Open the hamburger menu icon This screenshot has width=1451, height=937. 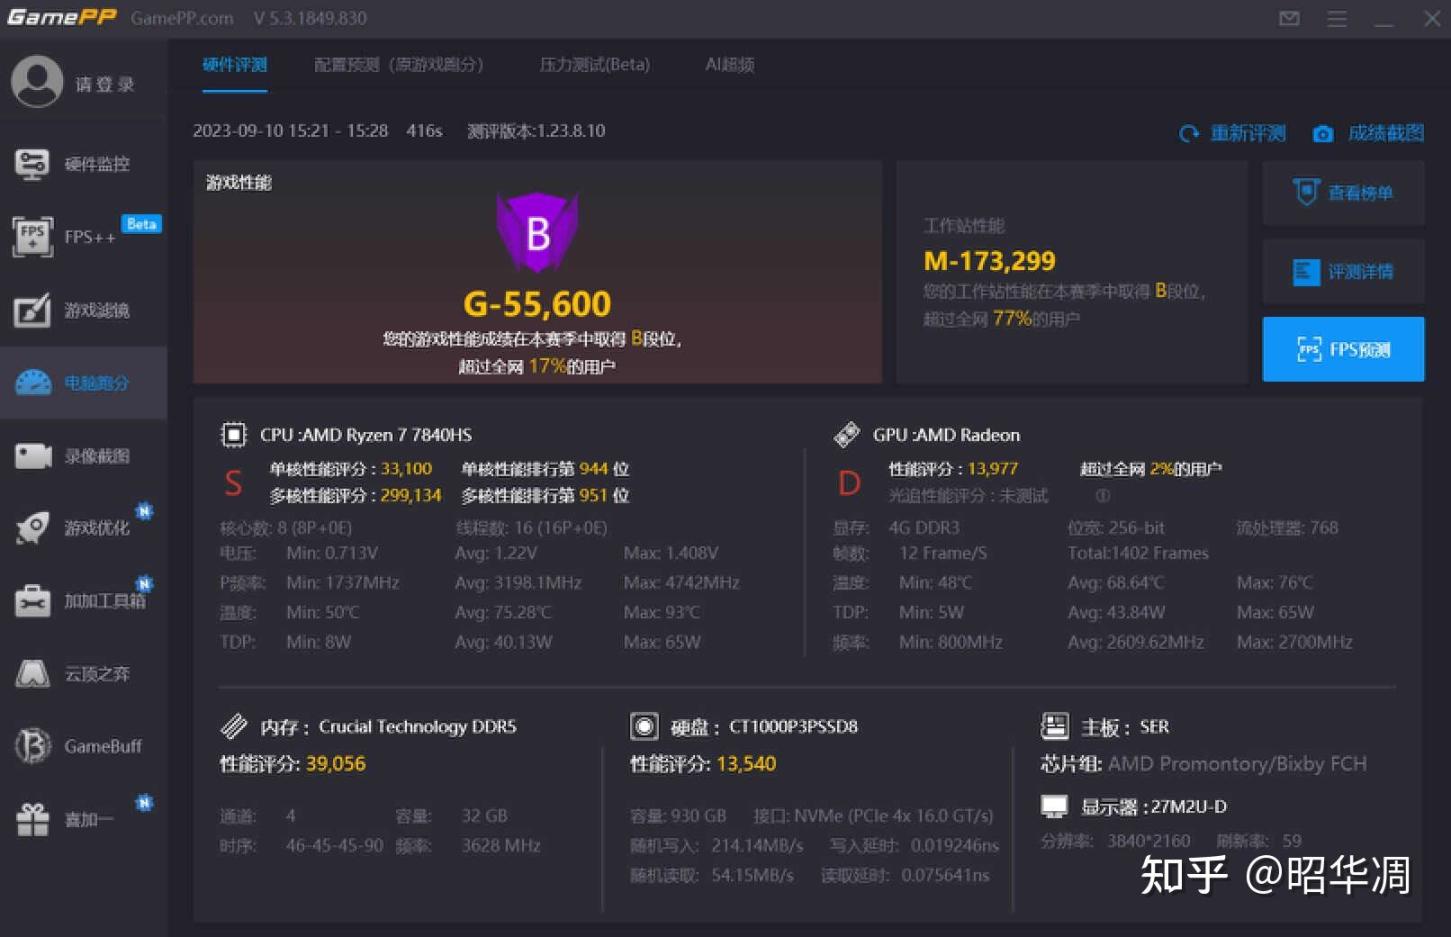1337,18
